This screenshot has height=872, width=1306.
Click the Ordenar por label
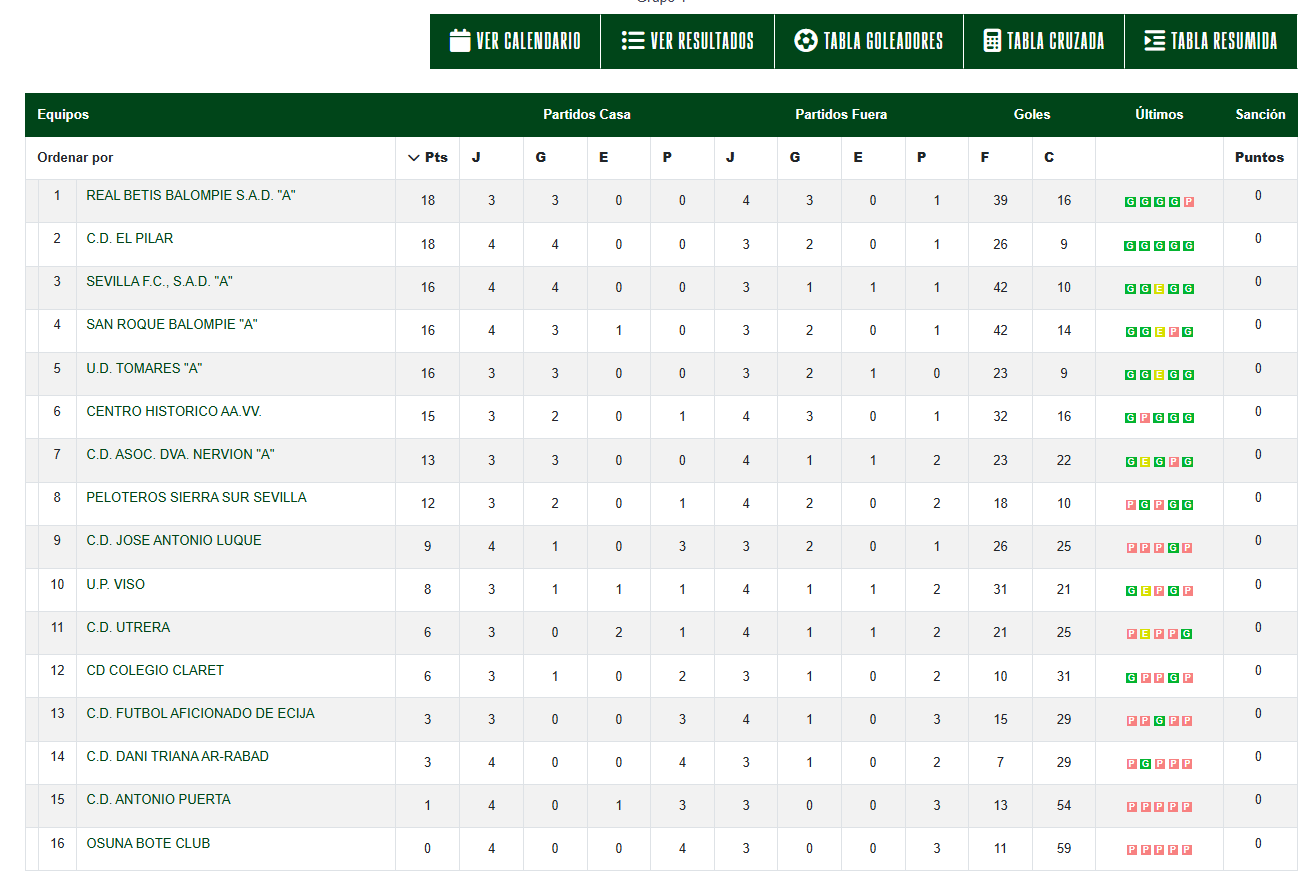coord(75,158)
